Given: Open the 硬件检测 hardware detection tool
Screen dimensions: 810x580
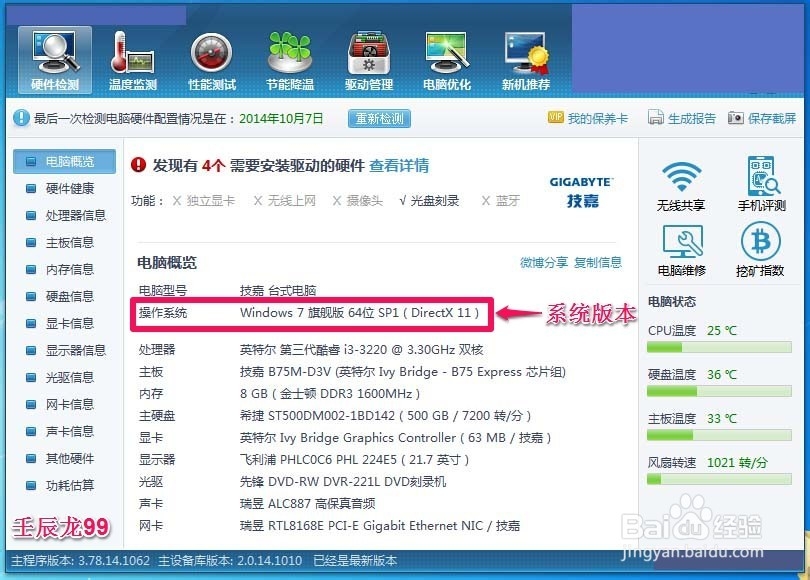Looking at the screenshot, I should pyautogui.click(x=55, y=60).
